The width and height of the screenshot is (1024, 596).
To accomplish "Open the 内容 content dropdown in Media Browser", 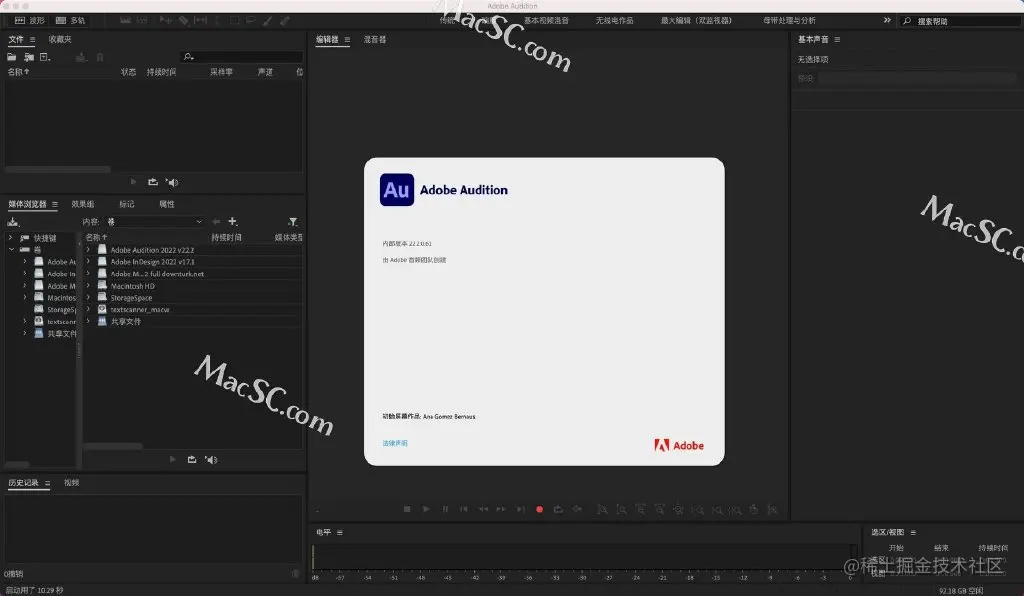I will pyautogui.click(x=155, y=222).
